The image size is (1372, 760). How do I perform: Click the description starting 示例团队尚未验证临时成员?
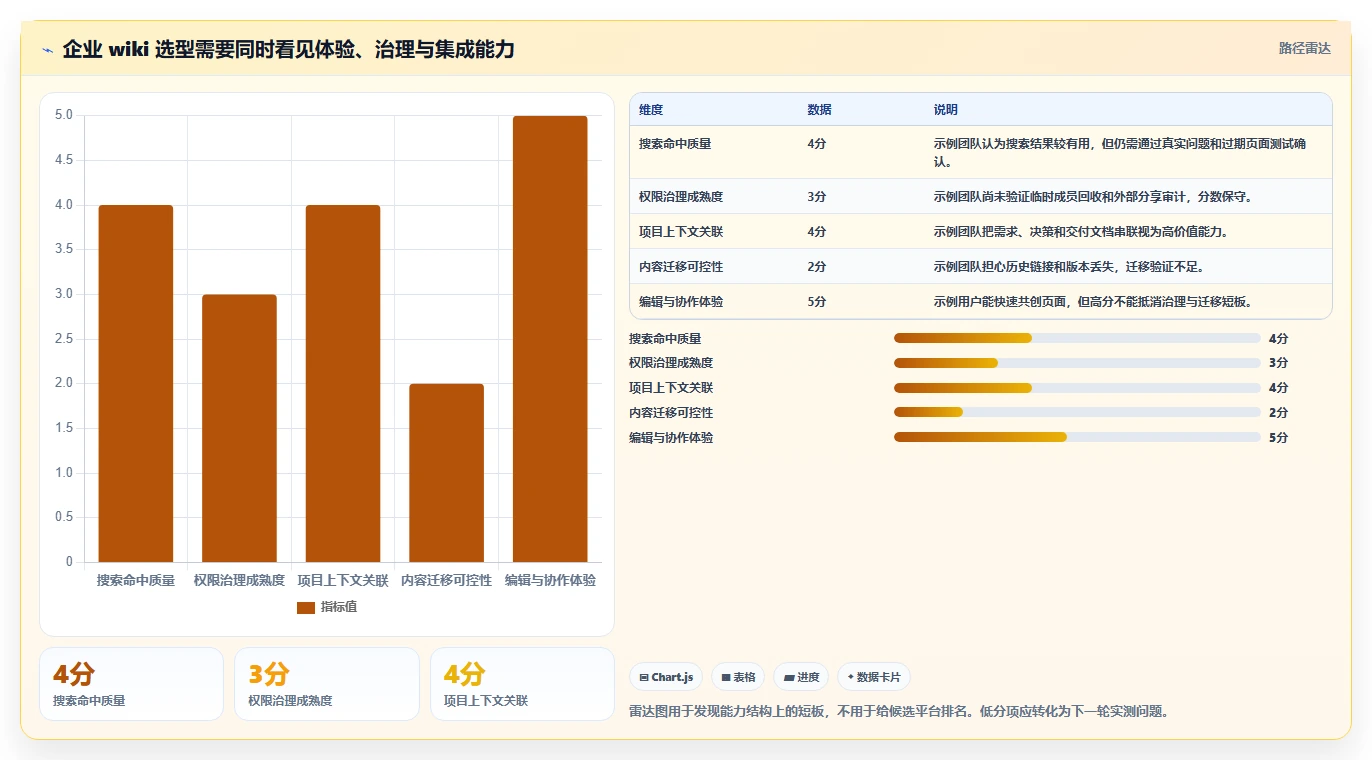click(1093, 197)
